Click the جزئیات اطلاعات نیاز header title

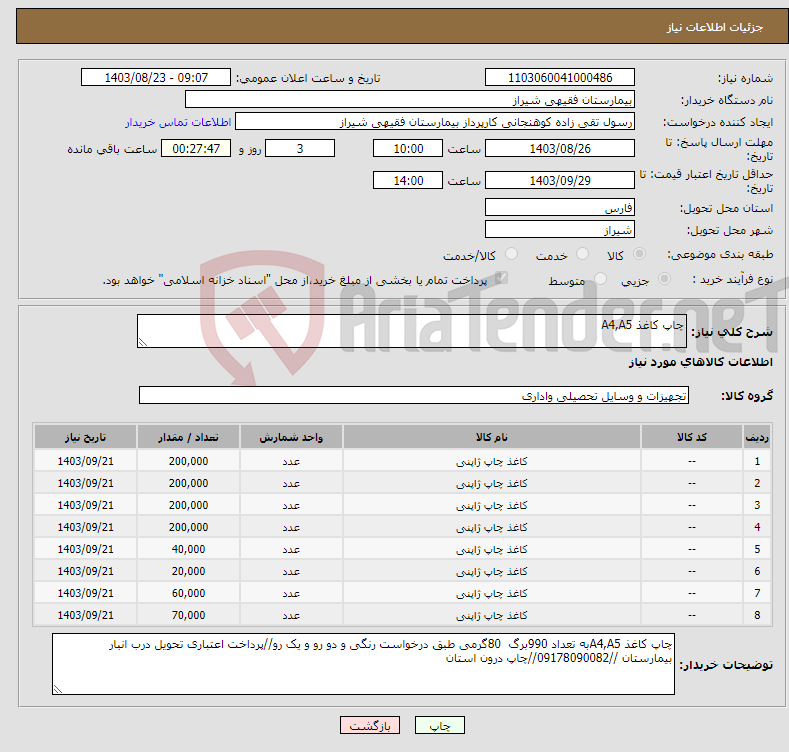[715, 27]
